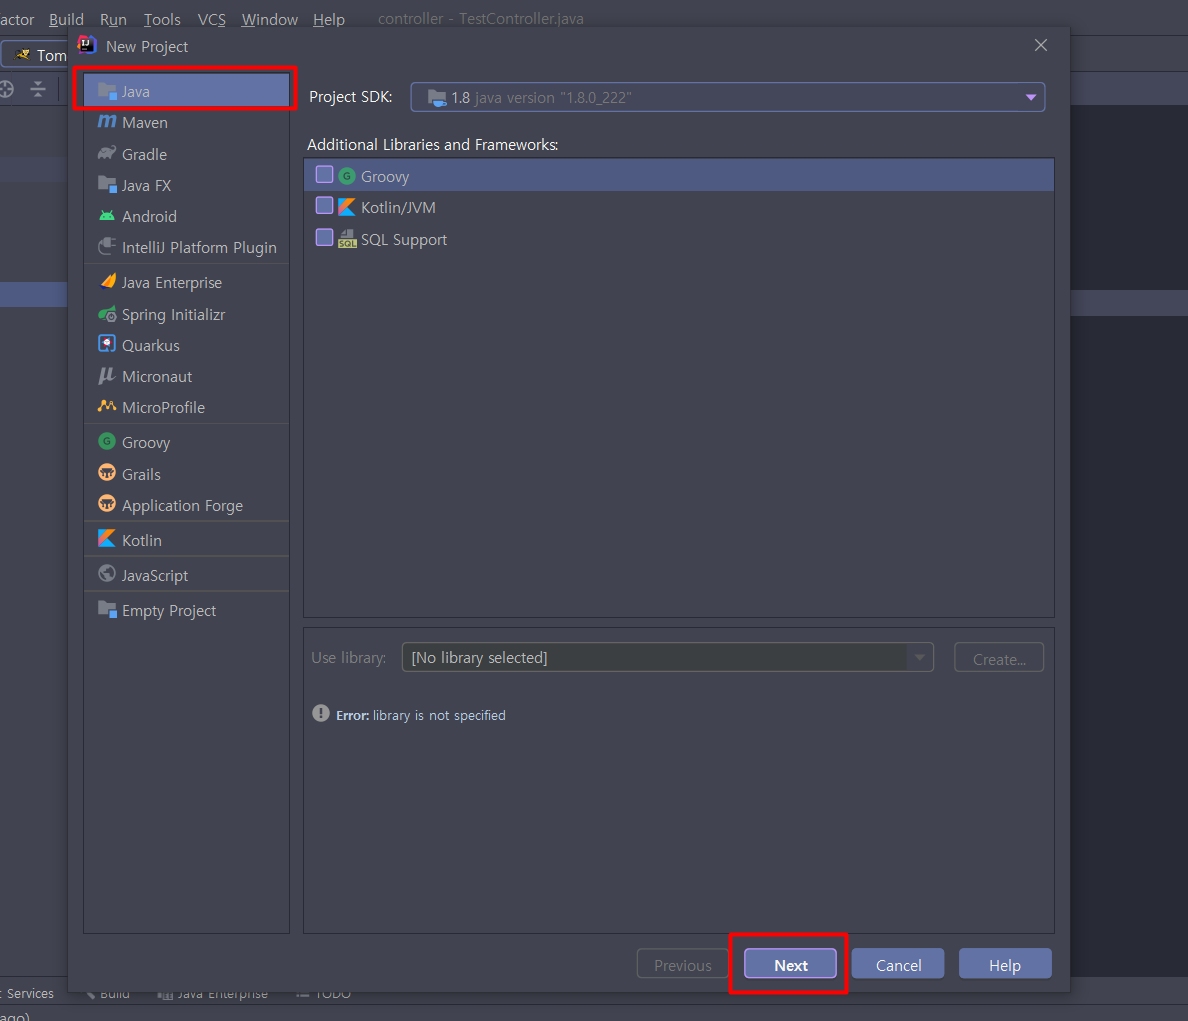Click the error warning icon

(320, 713)
